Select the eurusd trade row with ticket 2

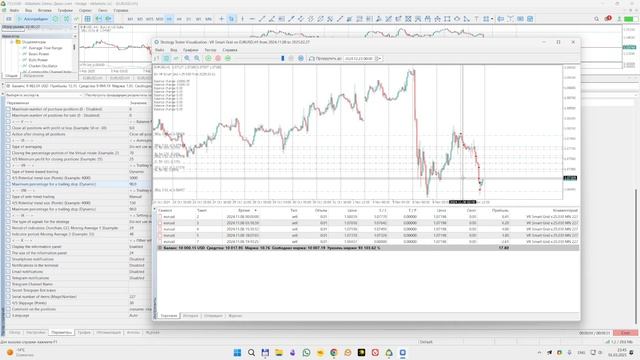(x=367, y=217)
